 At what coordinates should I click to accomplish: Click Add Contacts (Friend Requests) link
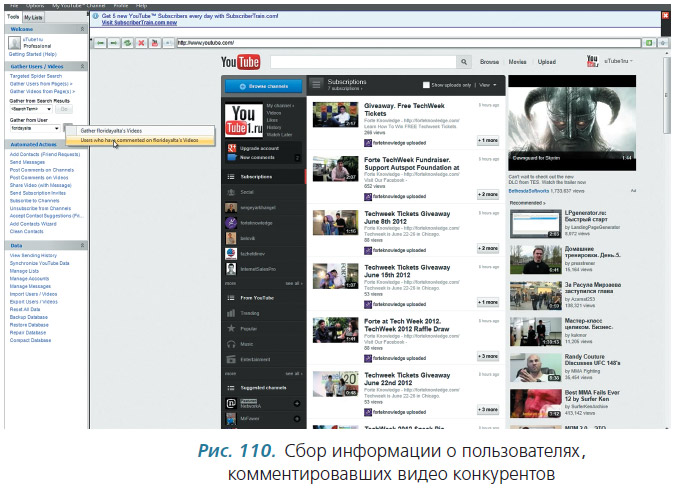pyautogui.click(x=45, y=154)
